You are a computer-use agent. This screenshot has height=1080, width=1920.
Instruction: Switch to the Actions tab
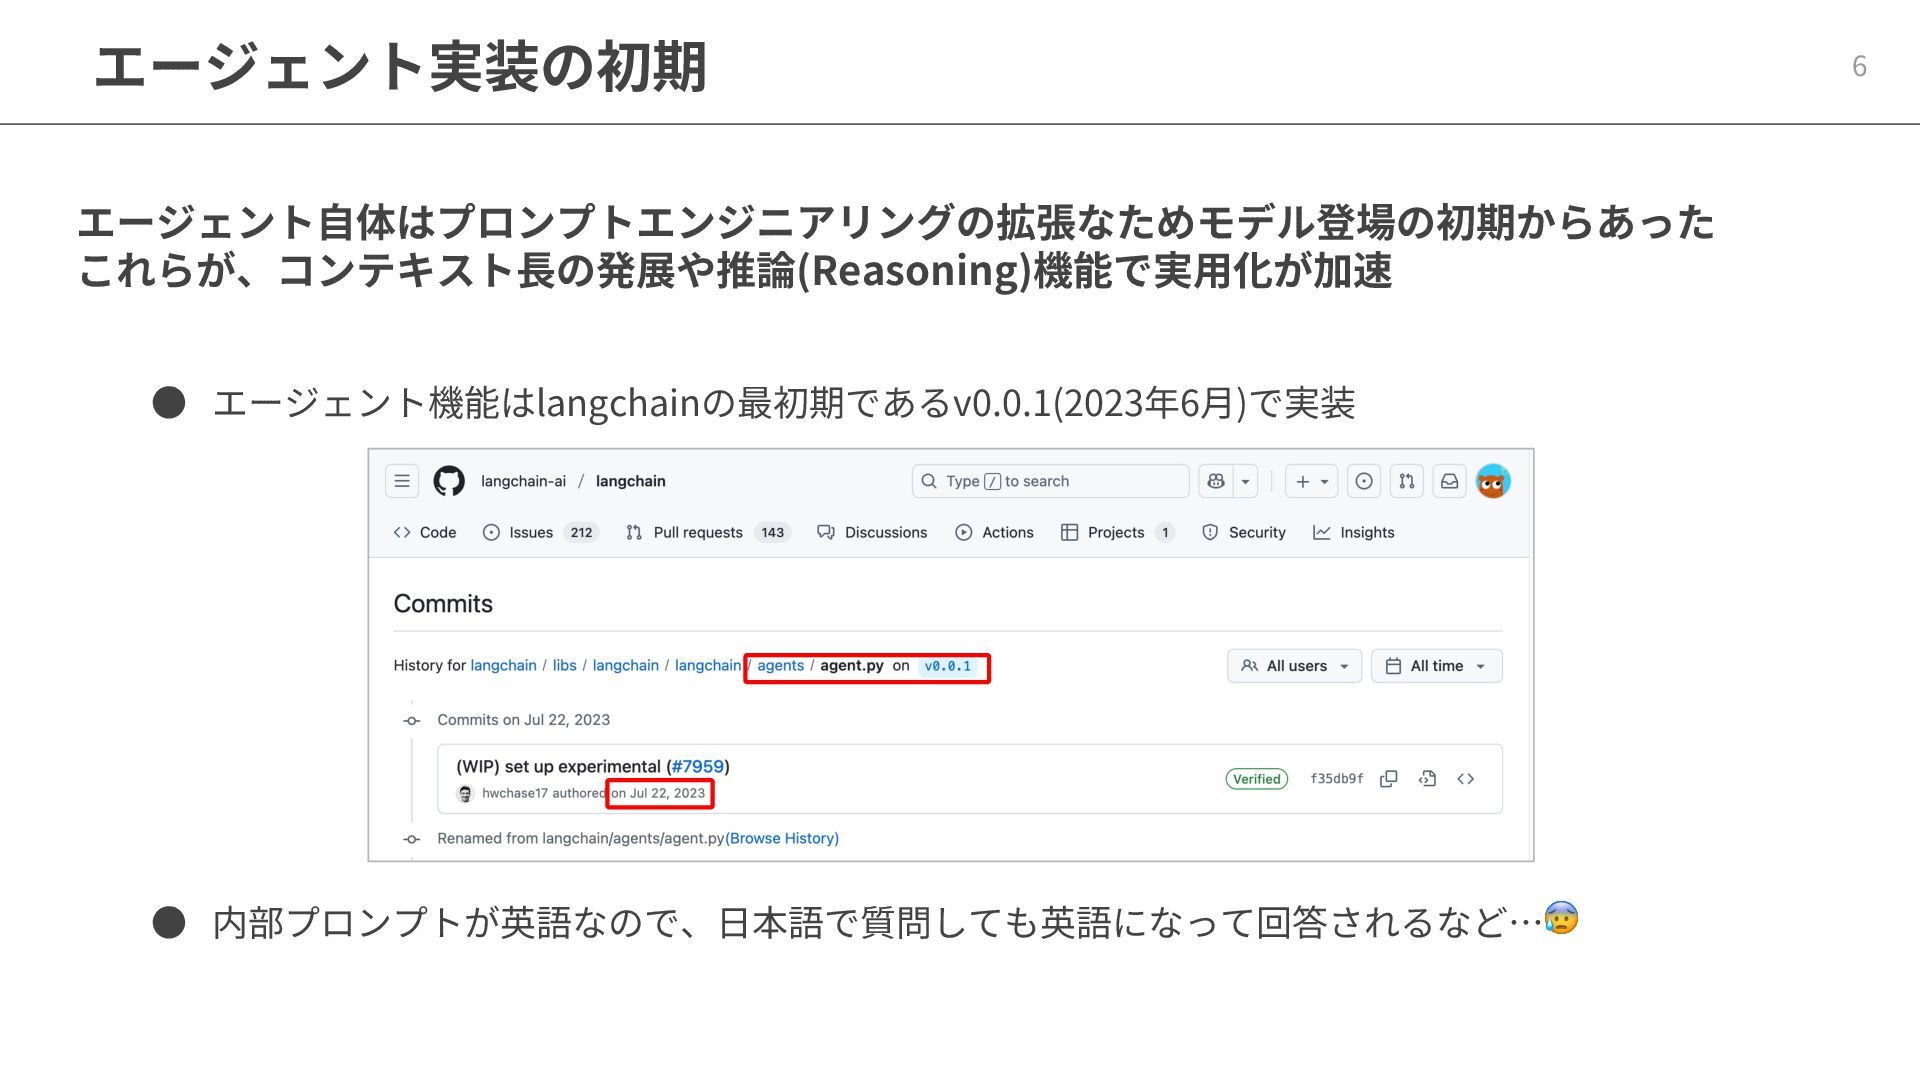[x=994, y=532]
